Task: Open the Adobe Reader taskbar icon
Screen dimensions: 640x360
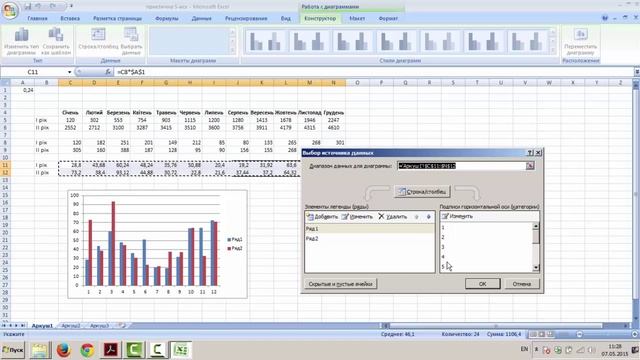Action: [111, 350]
